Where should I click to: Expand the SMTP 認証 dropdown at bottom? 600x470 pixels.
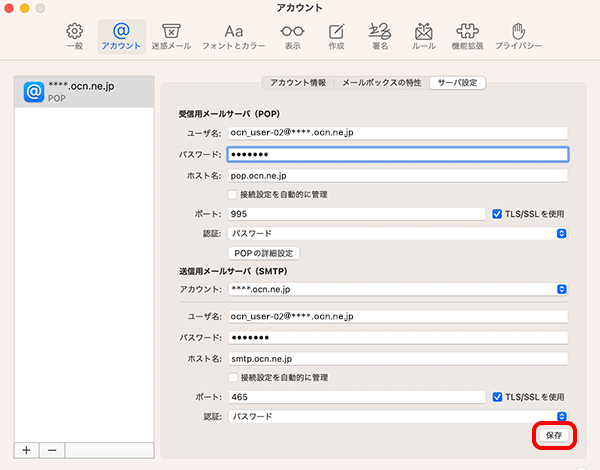tap(398, 416)
